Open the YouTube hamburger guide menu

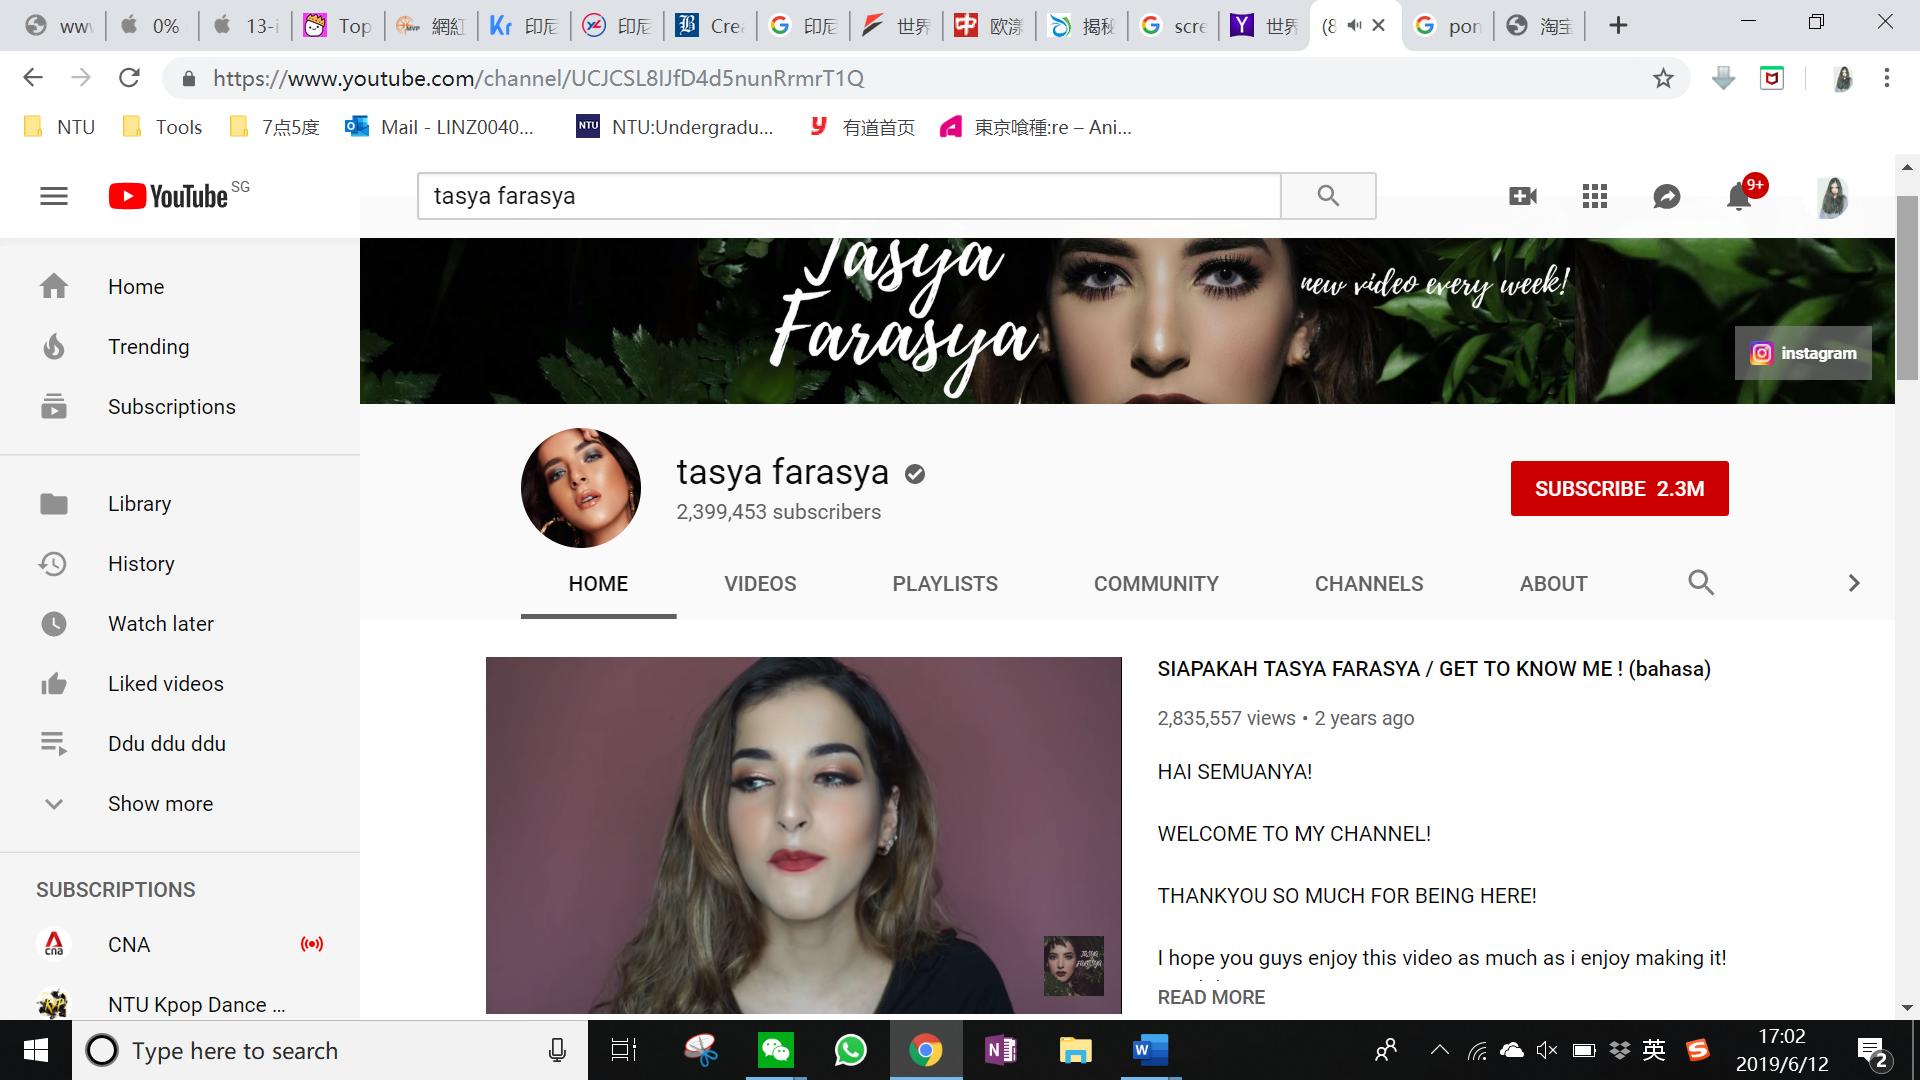[x=54, y=196]
